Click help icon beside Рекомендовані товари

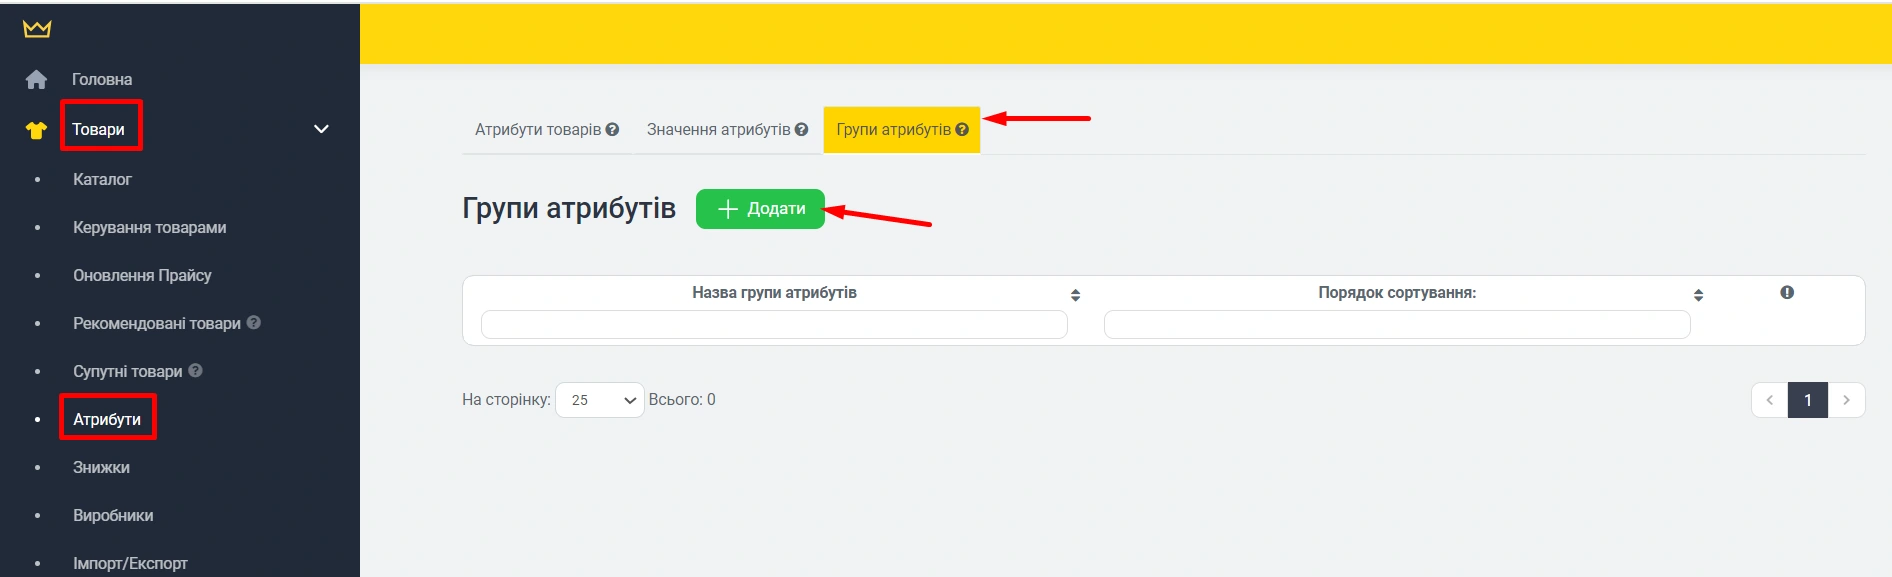(x=254, y=323)
